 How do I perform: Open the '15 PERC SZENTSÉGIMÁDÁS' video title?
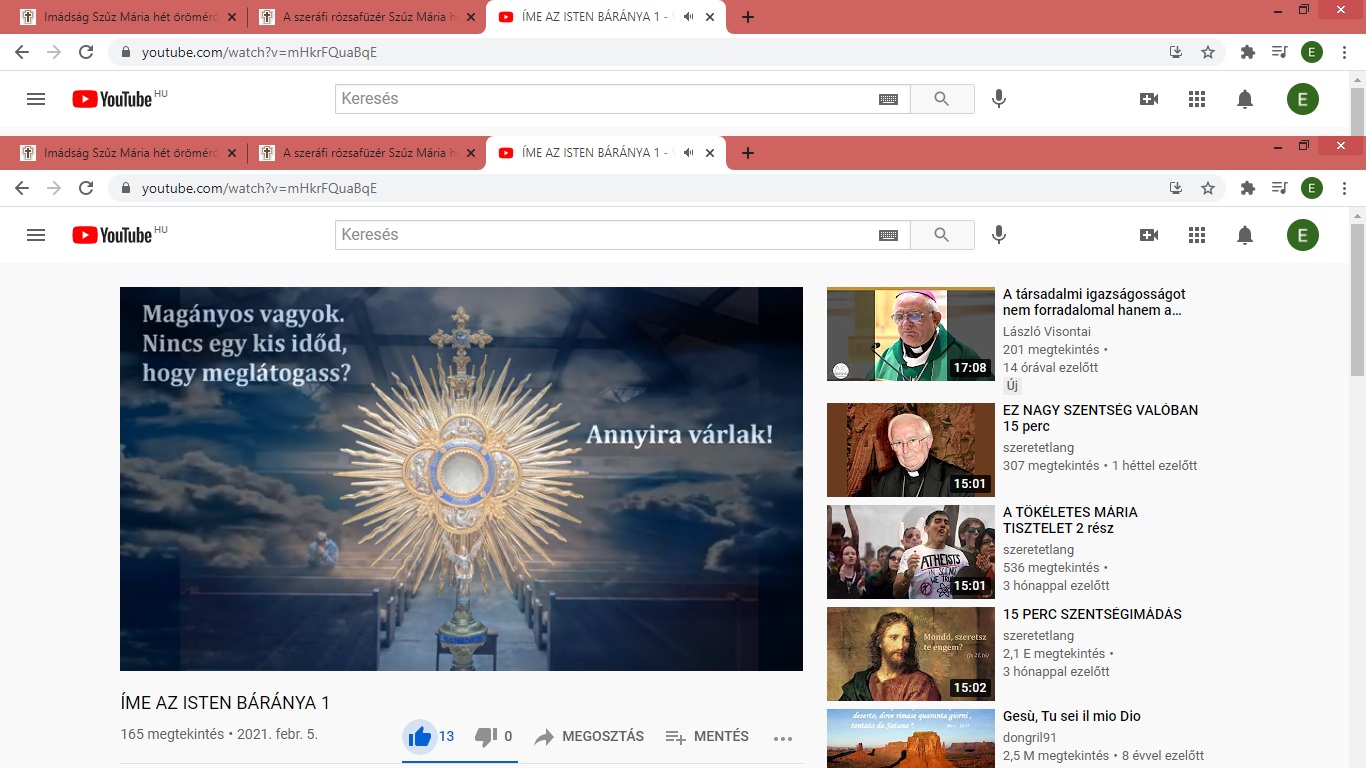click(x=1092, y=614)
